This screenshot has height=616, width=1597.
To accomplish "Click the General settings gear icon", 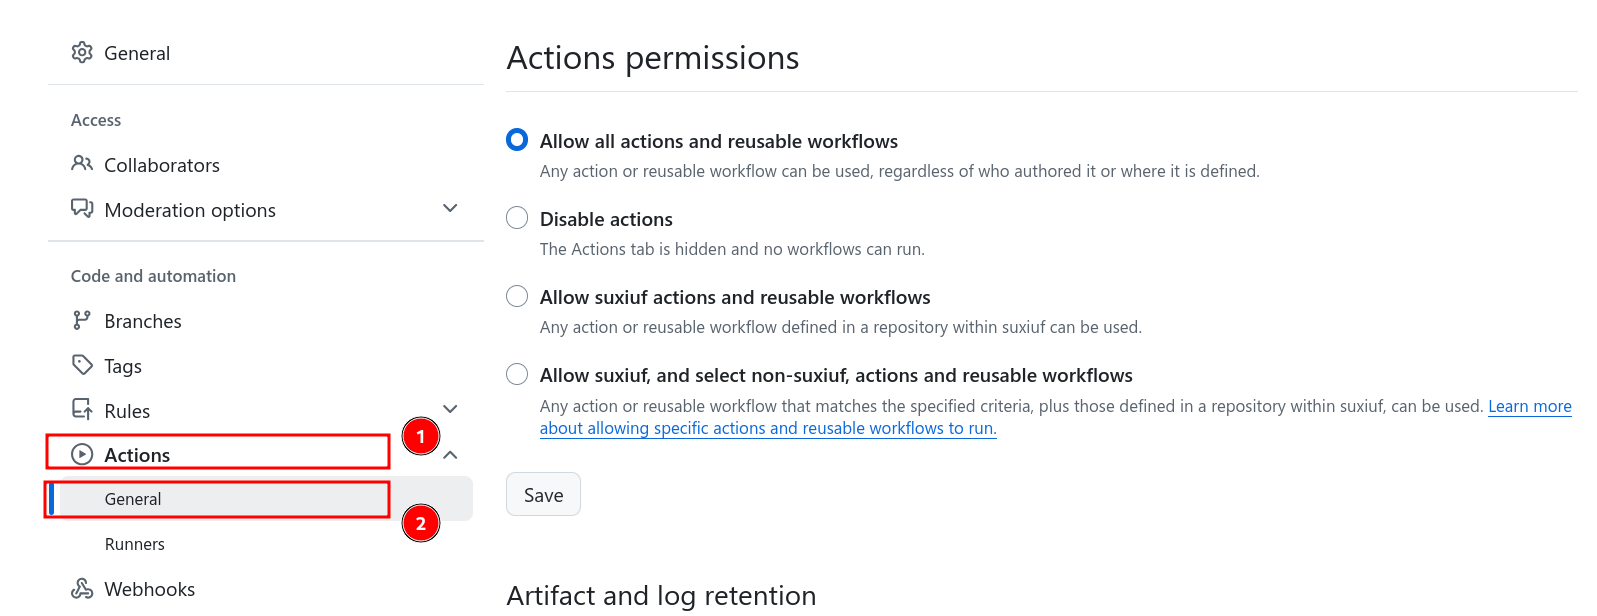I will (82, 53).
